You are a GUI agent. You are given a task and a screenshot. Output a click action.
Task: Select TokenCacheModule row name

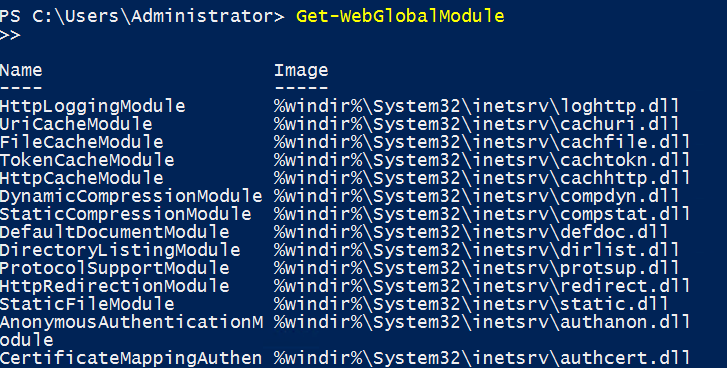(x=87, y=160)
